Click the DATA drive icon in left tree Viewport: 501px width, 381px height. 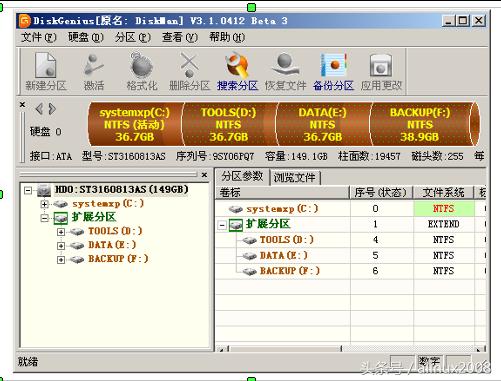[77, 246]
